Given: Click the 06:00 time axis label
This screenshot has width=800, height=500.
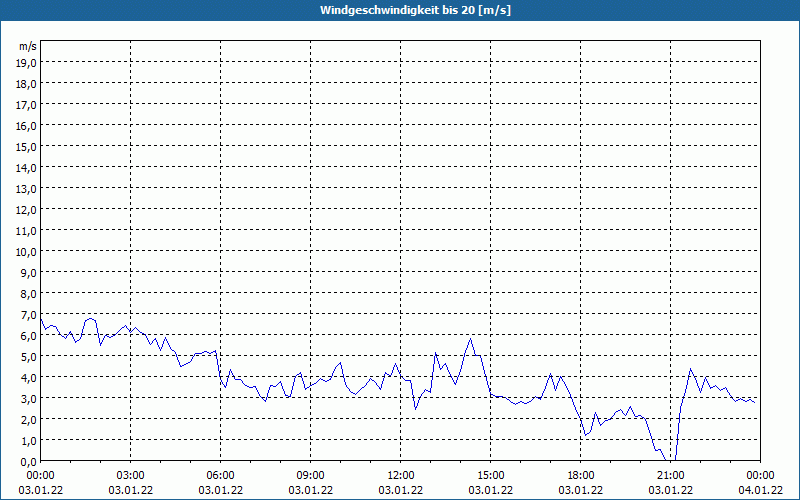Looking at the screenshot, I should [220, 476].
